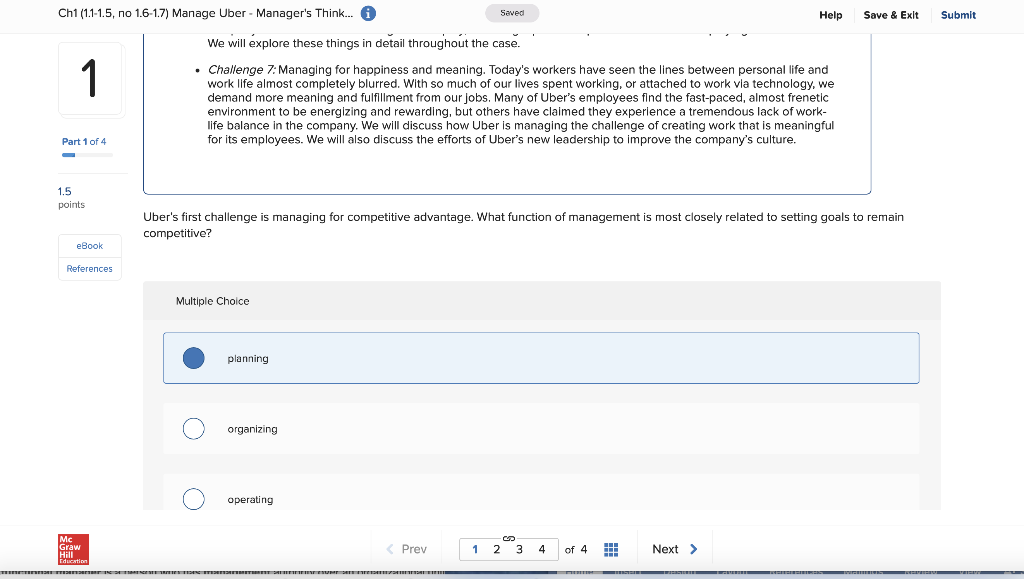The width and height of the screenshot is (1024, 579).
Task: Click the chain link icon above page numbers
Action: [508, 536]
